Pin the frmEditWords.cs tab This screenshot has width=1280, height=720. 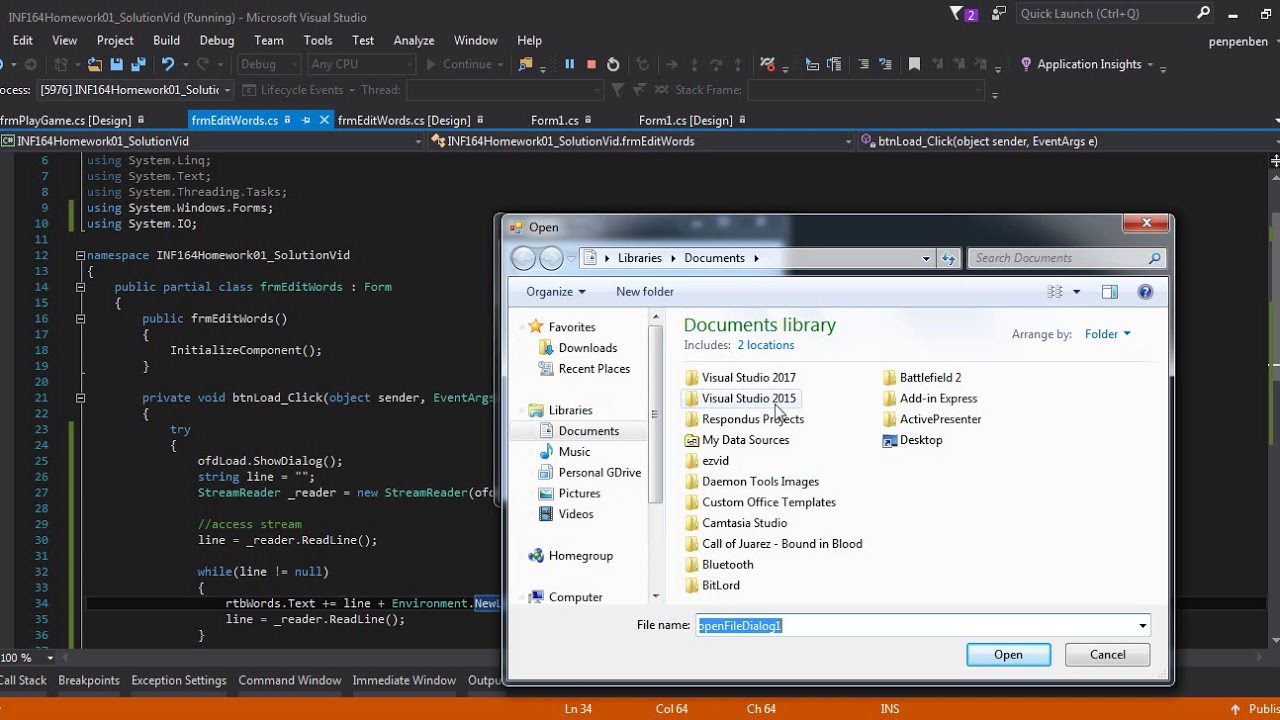point(306,120)
